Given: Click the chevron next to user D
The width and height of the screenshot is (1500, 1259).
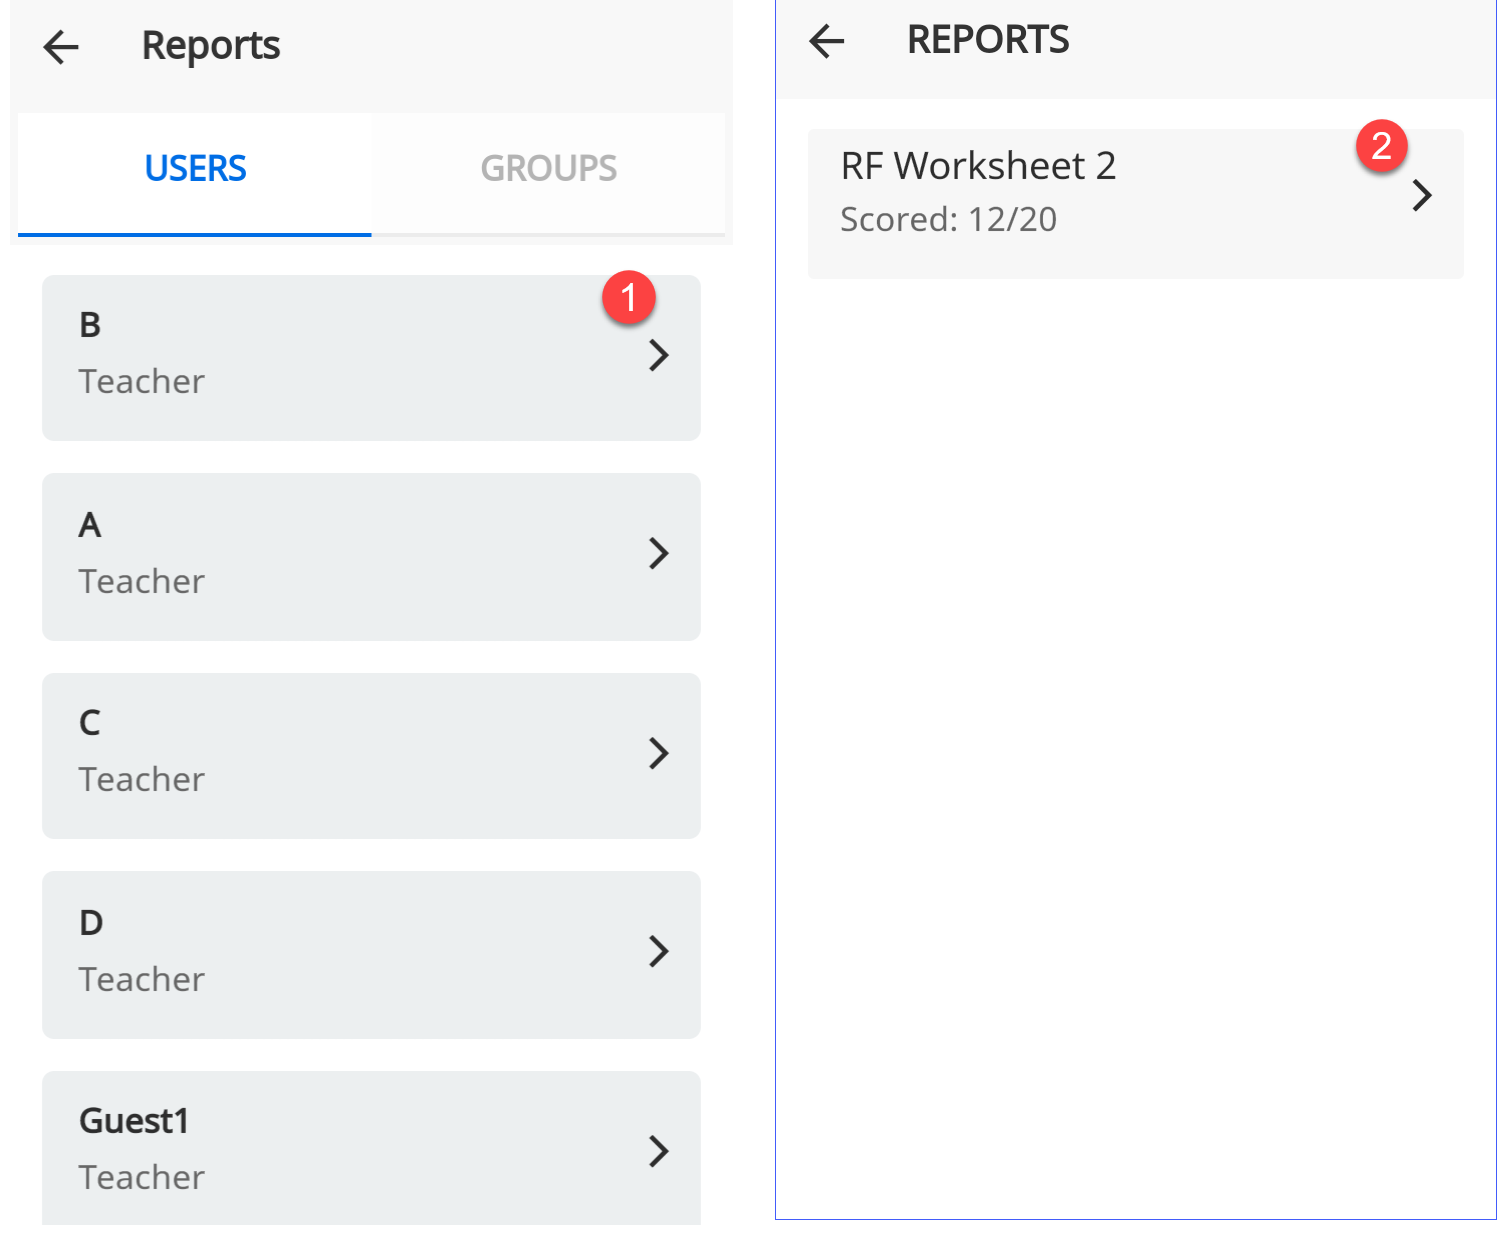Looking at the screenshot, I should coord(657,952).
